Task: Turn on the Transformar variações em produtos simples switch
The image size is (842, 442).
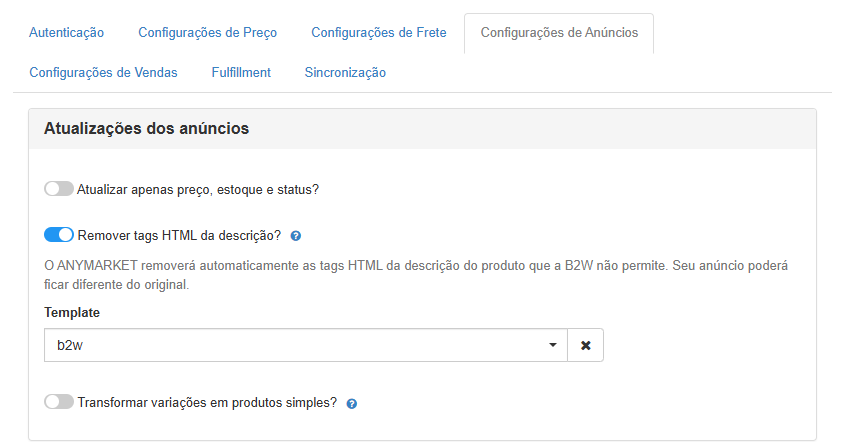Action: pos(59,402)
